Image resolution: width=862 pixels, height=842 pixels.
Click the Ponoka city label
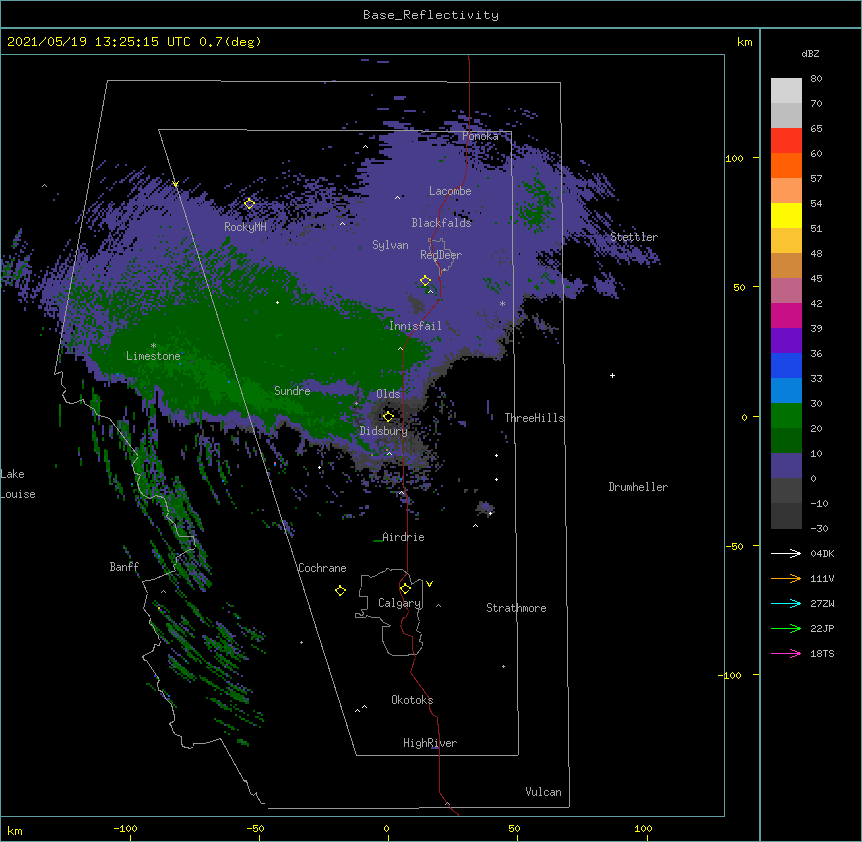pyautogui.click(x=480, y=136)
